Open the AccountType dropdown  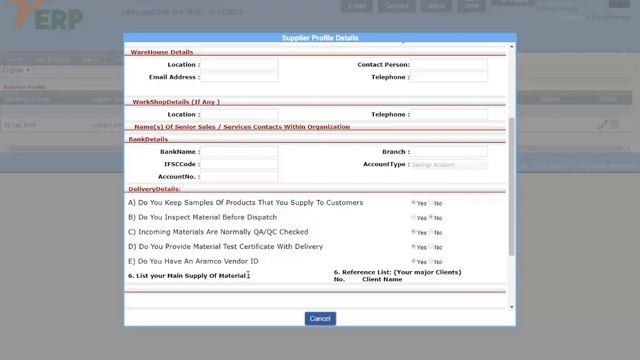[449, 164]
